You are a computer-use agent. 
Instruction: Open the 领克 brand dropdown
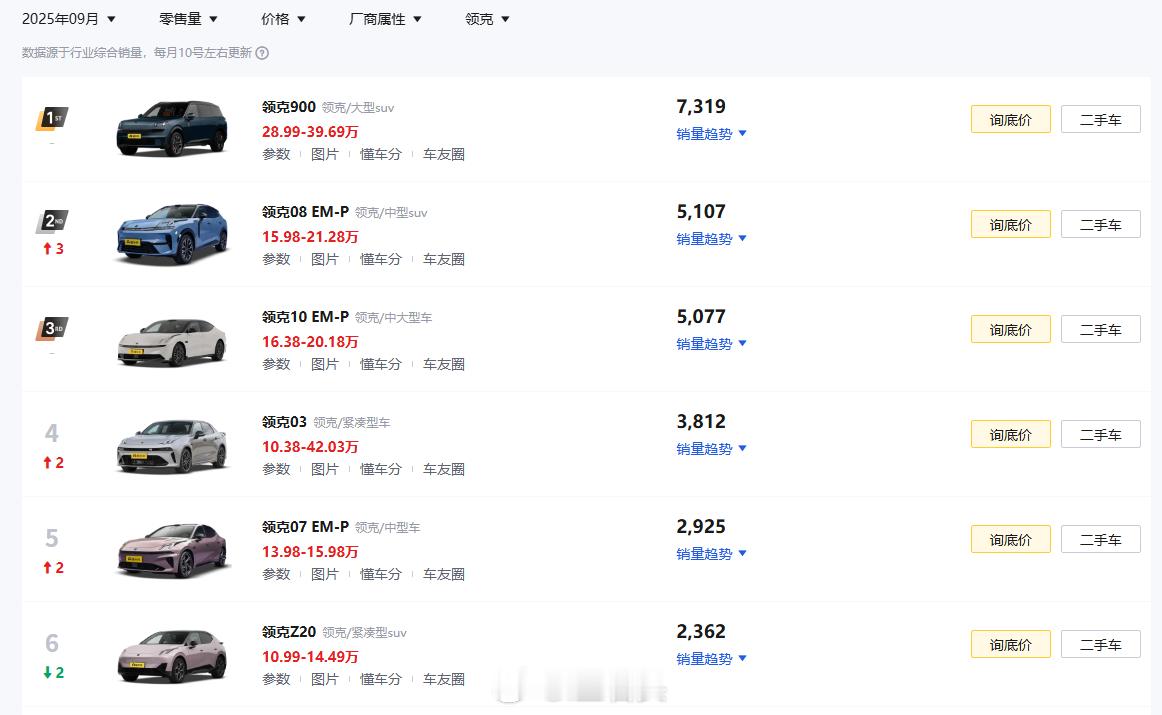(x=487, y=19)
